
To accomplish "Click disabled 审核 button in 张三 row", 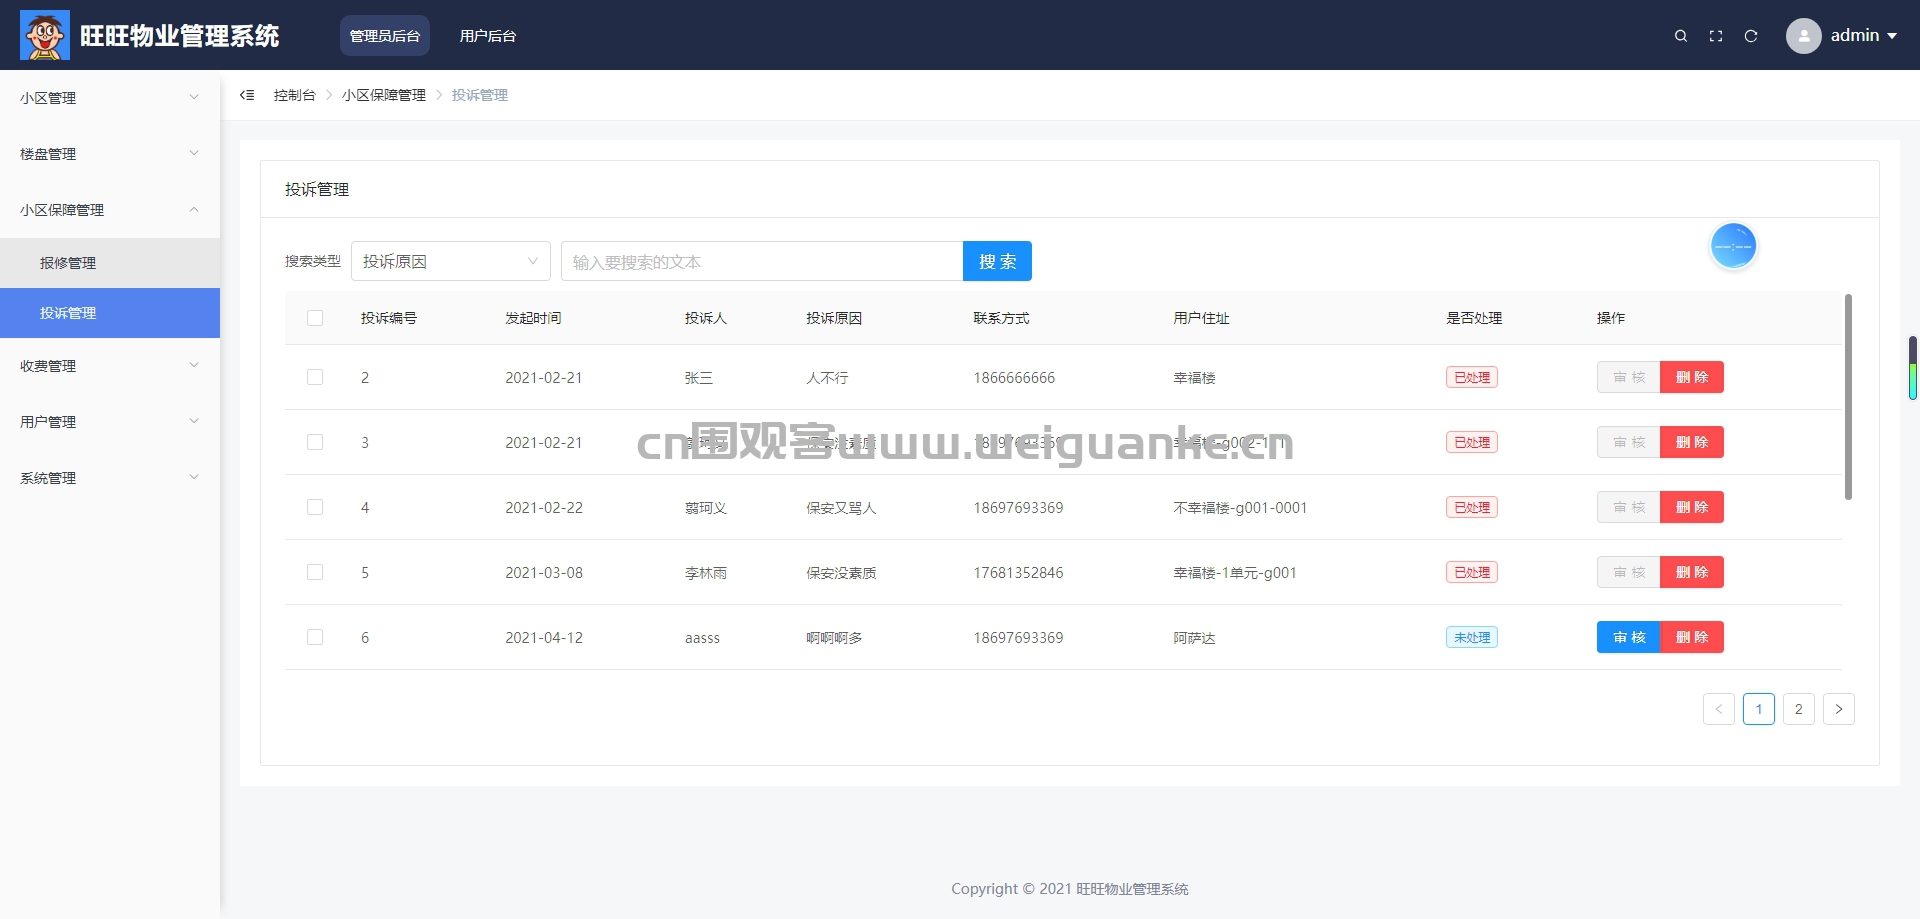I will tap(1629, 377).
